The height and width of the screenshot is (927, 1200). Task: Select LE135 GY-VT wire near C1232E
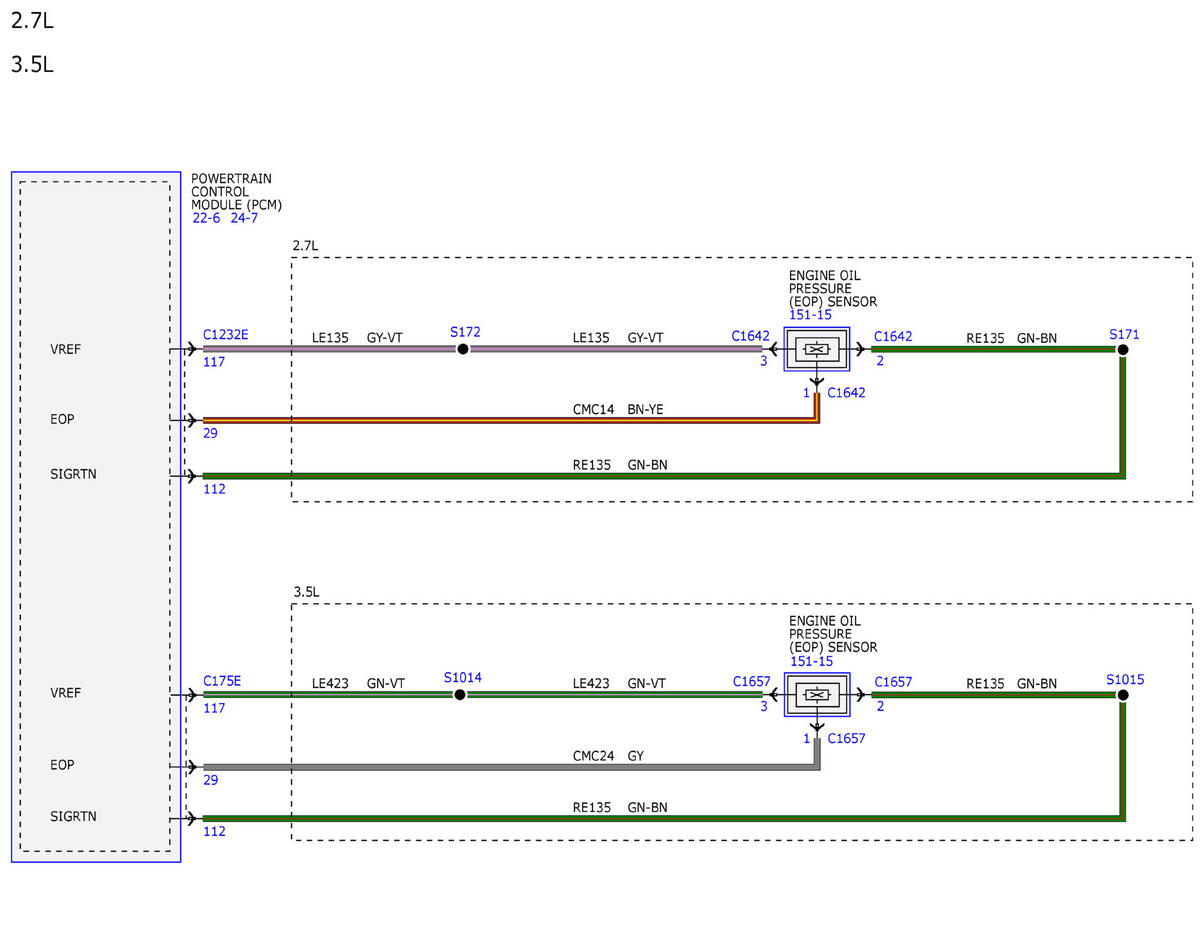click(x=329, y=349)
